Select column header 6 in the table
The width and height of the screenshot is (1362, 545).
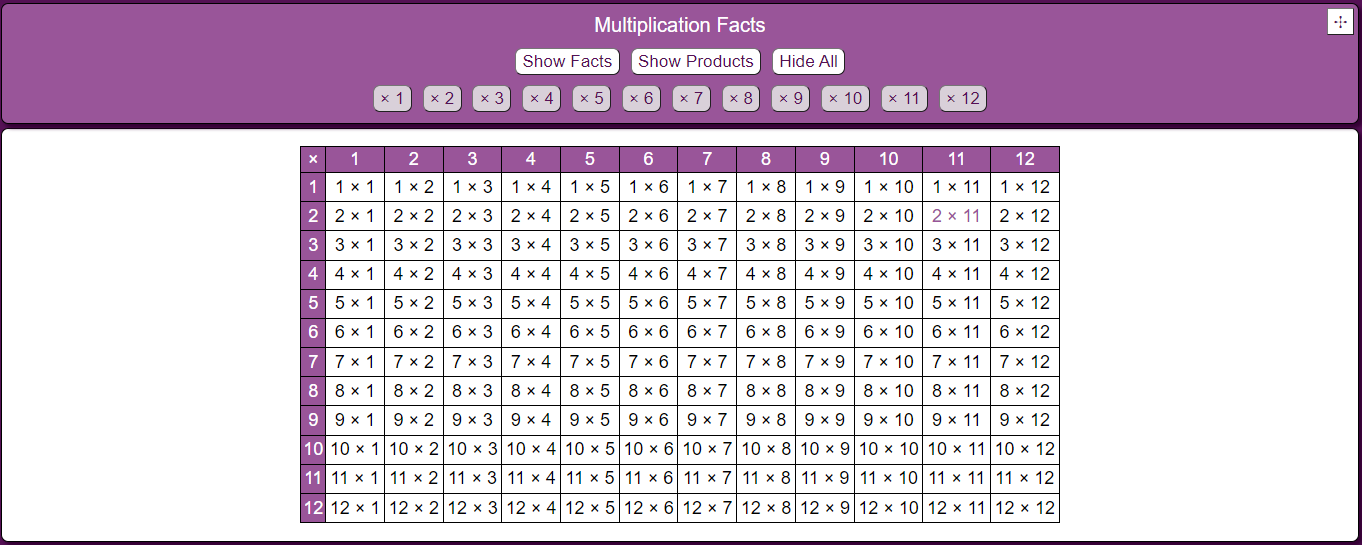pyautogui.click(x=648, y=159)
